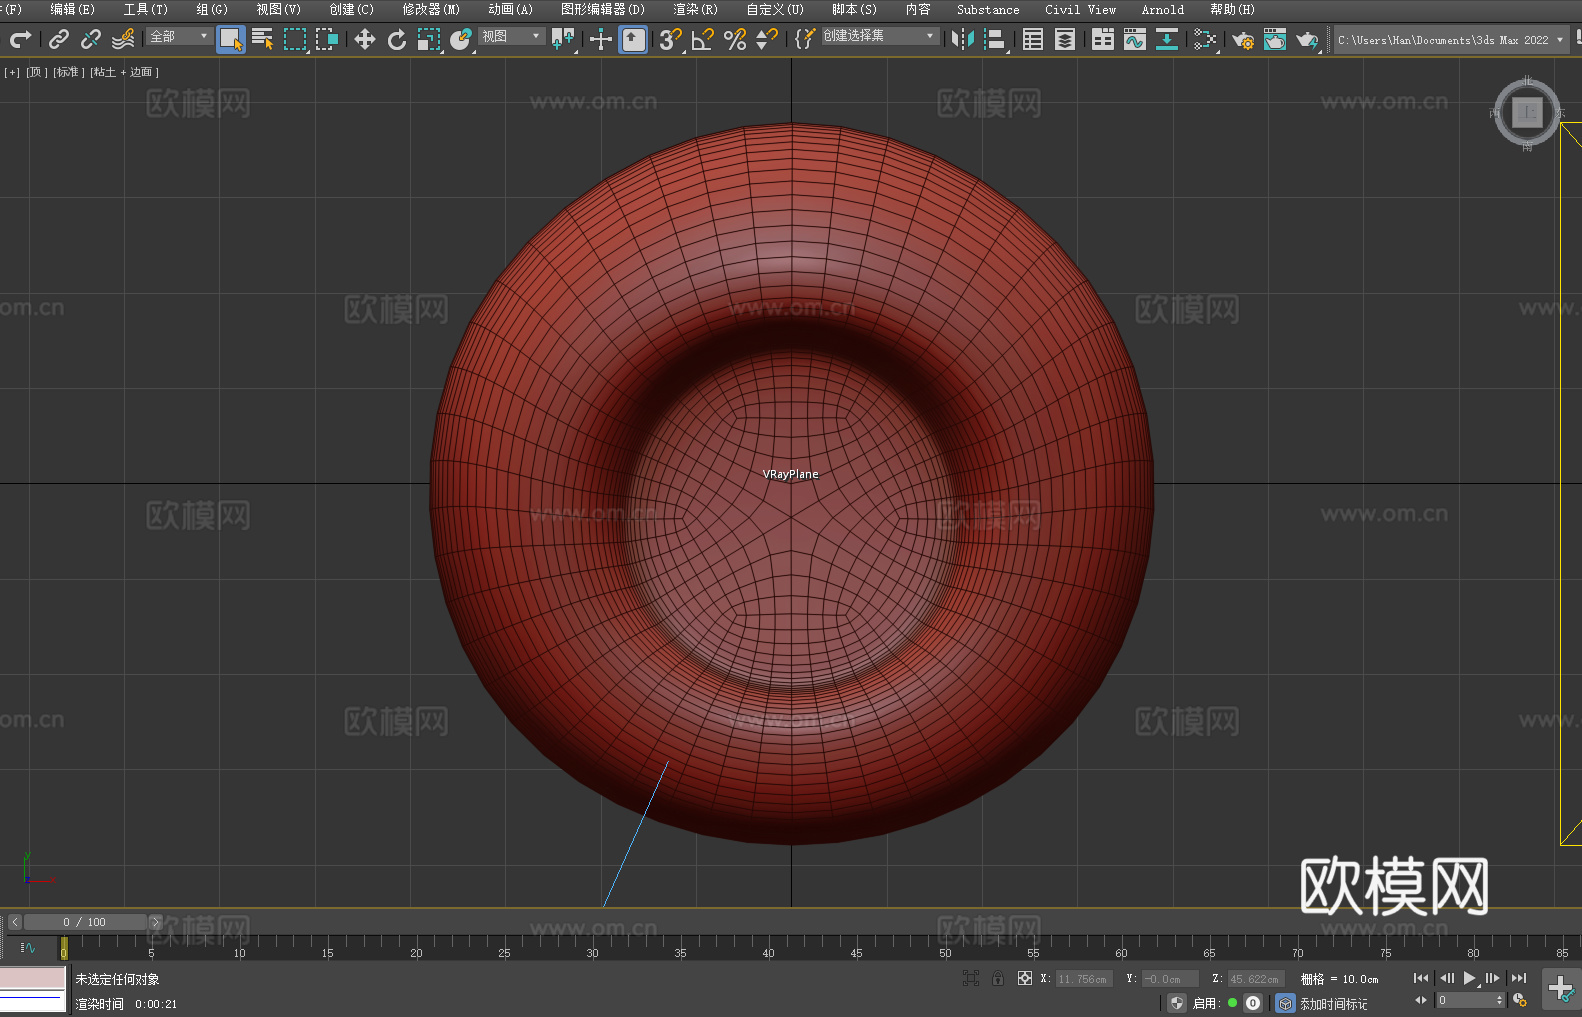The height and width of the screenshot is (1017, 1582).
Task: Activate Bind to Space Warp tool
Action: pyautogui.click(x=123, y=39)
